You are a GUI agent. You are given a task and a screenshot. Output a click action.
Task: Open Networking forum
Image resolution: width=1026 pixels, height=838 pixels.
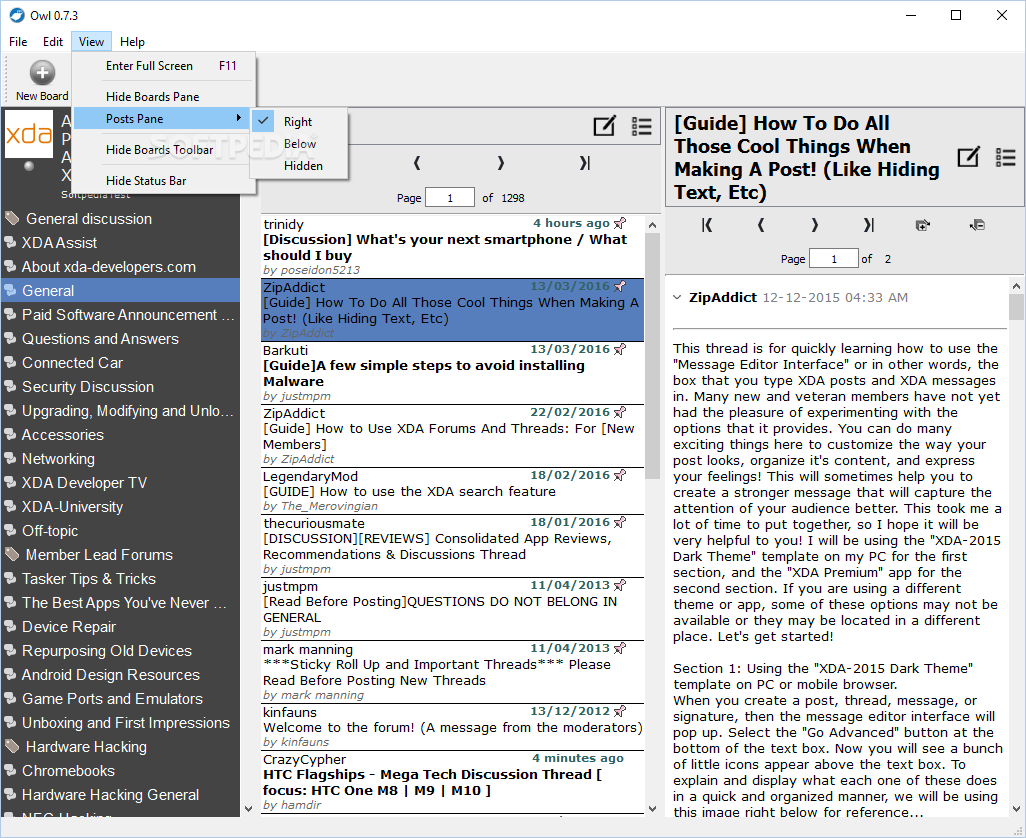click(x=121, y=459)
